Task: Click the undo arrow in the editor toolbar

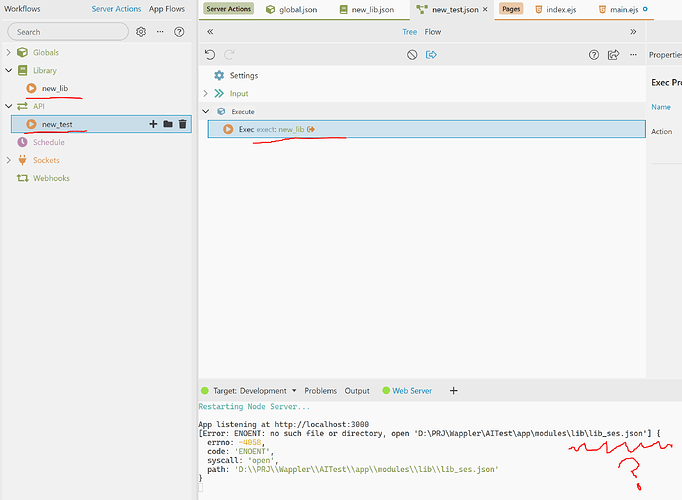Action: pos(210,54)
